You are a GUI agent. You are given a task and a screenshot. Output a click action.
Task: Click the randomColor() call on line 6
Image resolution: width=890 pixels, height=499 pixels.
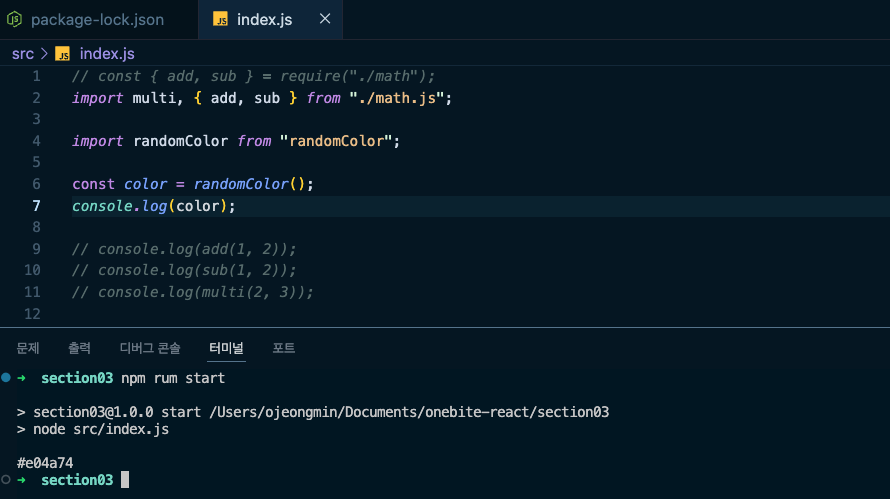coord(249,184)
